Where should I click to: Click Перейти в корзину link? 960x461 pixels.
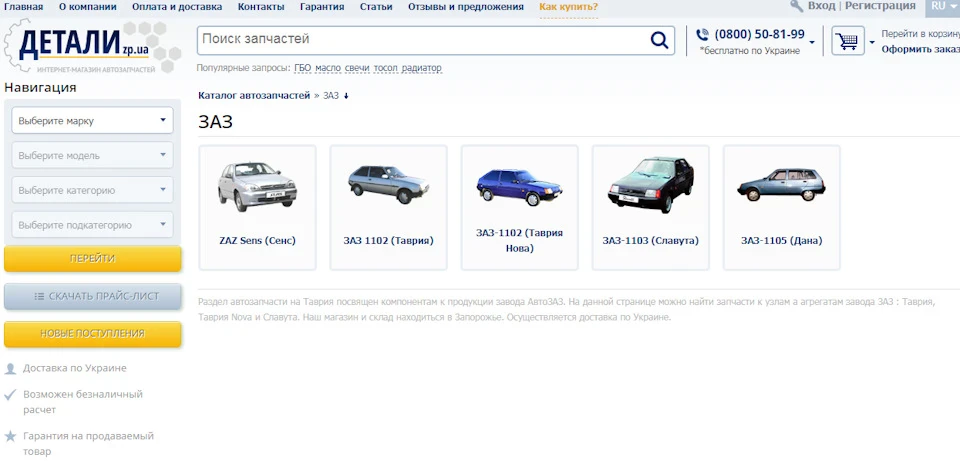921,34
